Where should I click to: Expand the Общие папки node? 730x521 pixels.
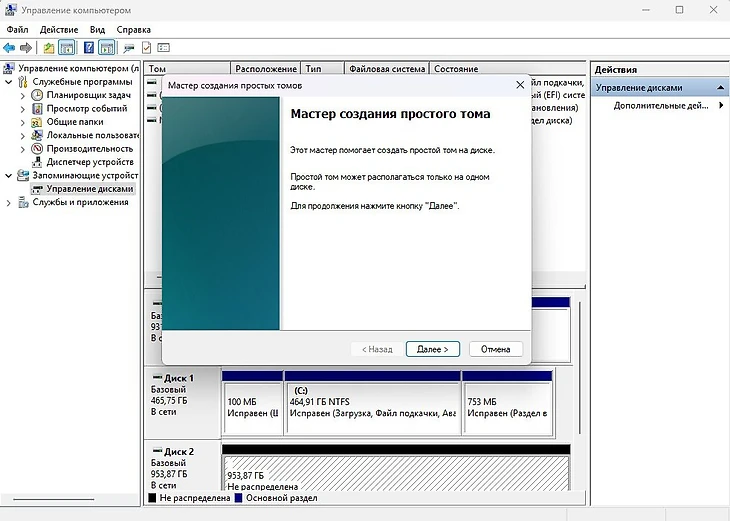22,122
